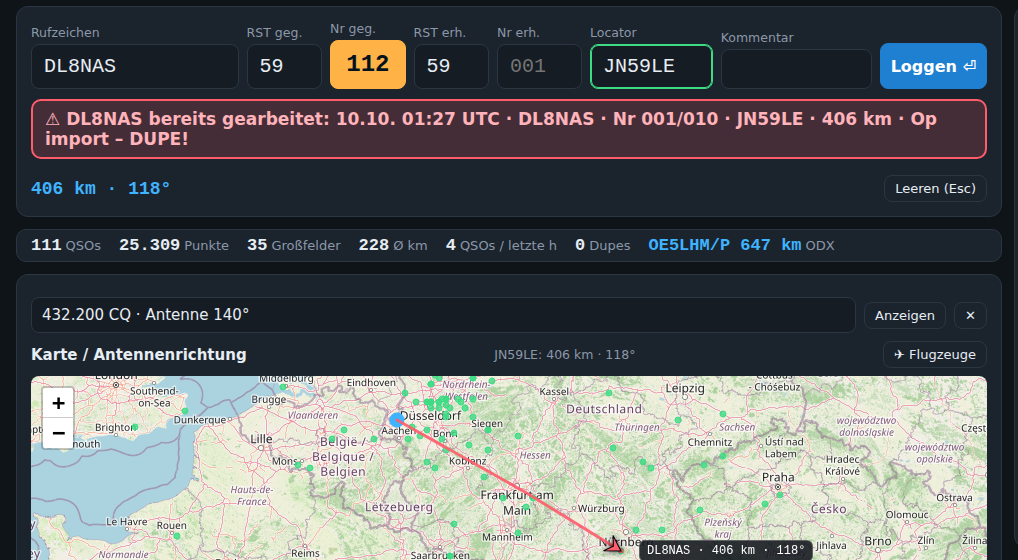Click the Locator field with JN59LE
The height and width of the screenshot is (560, 1018).
pos(651,66)
